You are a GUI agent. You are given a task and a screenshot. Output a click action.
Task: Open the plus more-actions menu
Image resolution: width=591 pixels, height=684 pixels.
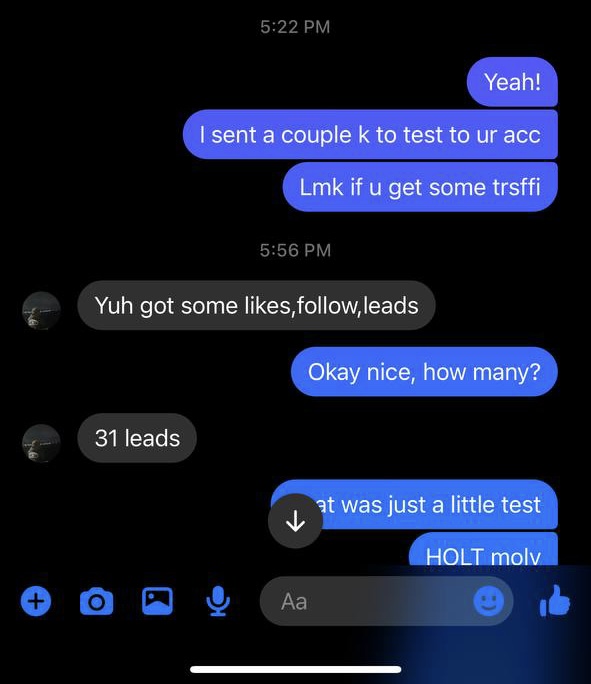36,602
